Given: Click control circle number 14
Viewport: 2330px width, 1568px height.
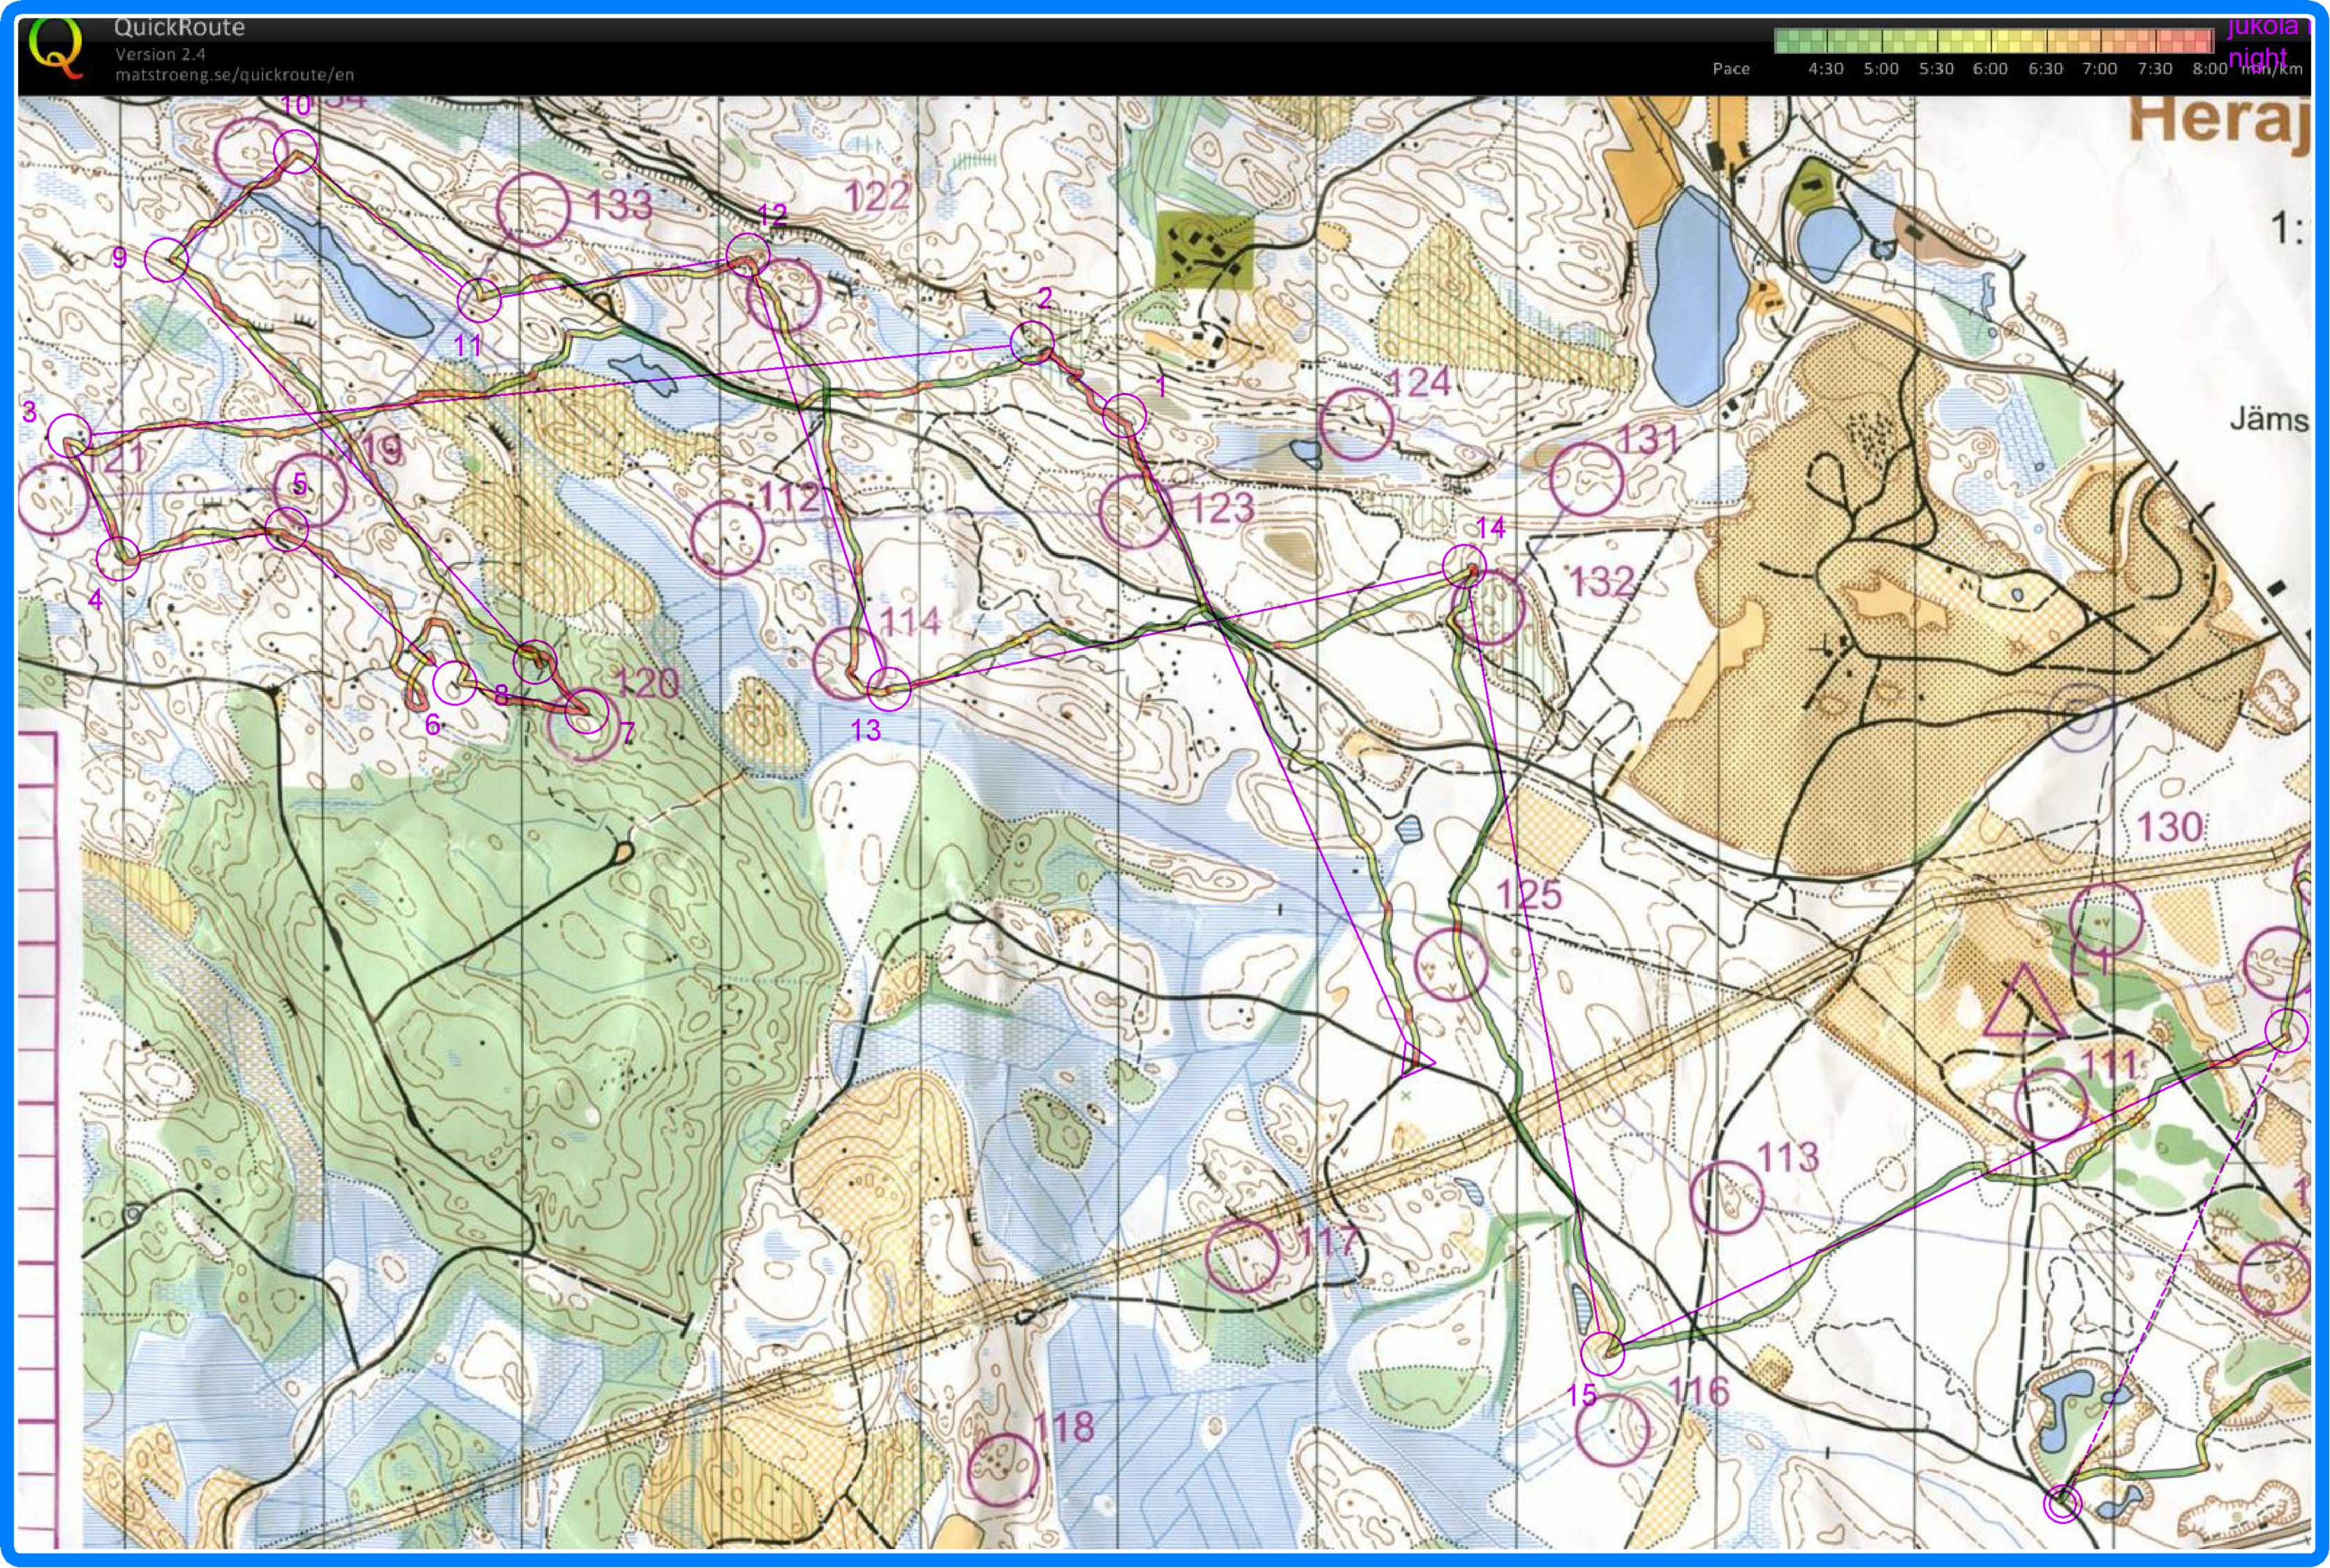Looking at the screenshot, I should (1465, 566).
